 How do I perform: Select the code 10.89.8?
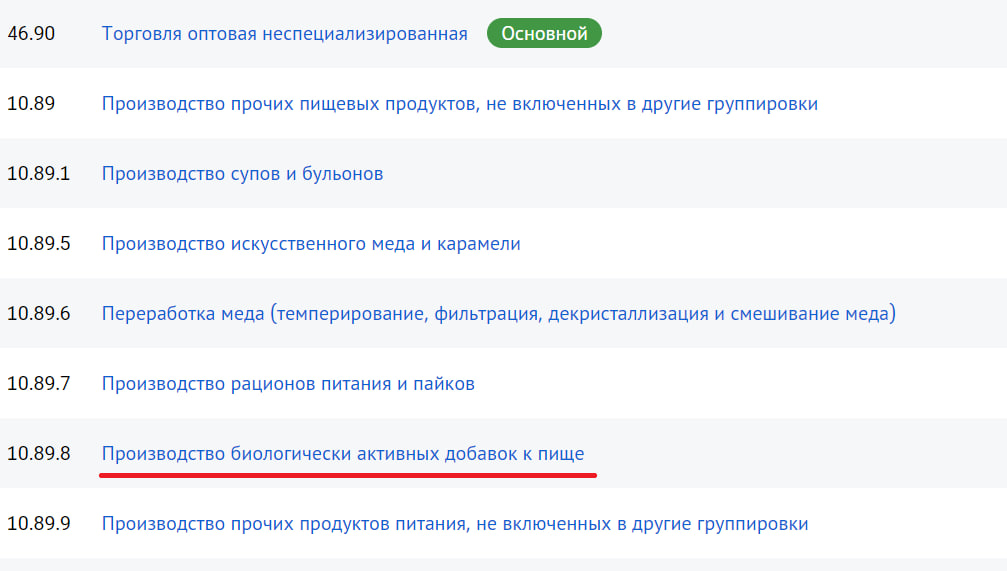(38, 454)
